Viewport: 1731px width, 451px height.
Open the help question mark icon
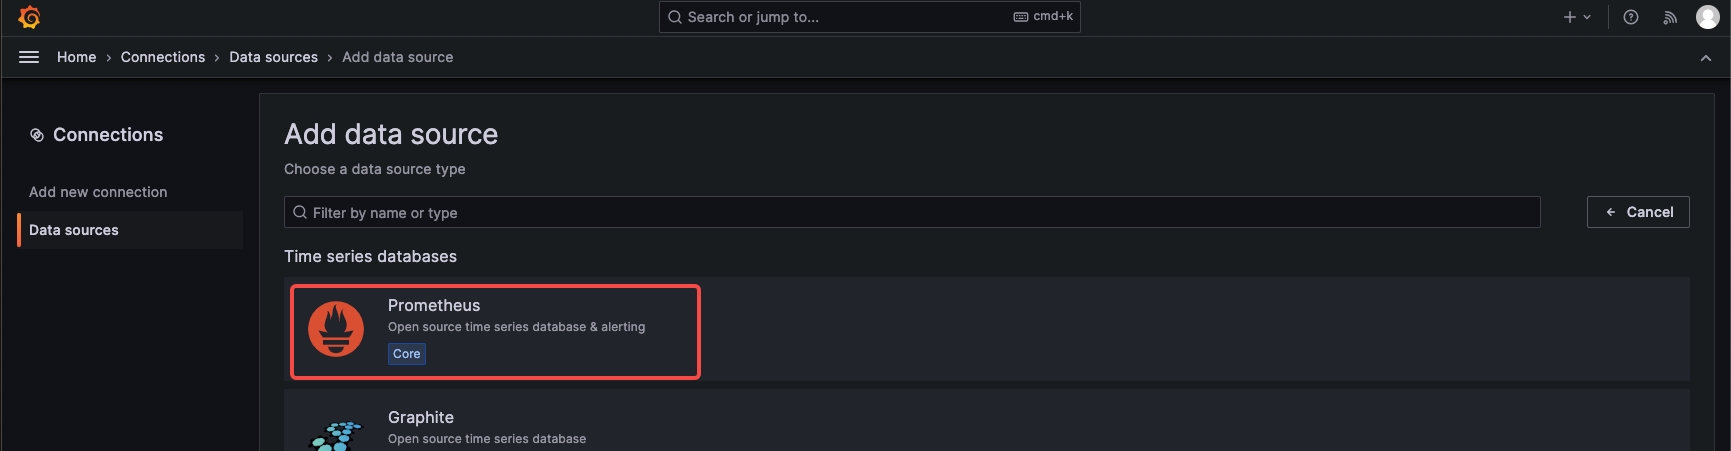click(x=1631, y=17)
